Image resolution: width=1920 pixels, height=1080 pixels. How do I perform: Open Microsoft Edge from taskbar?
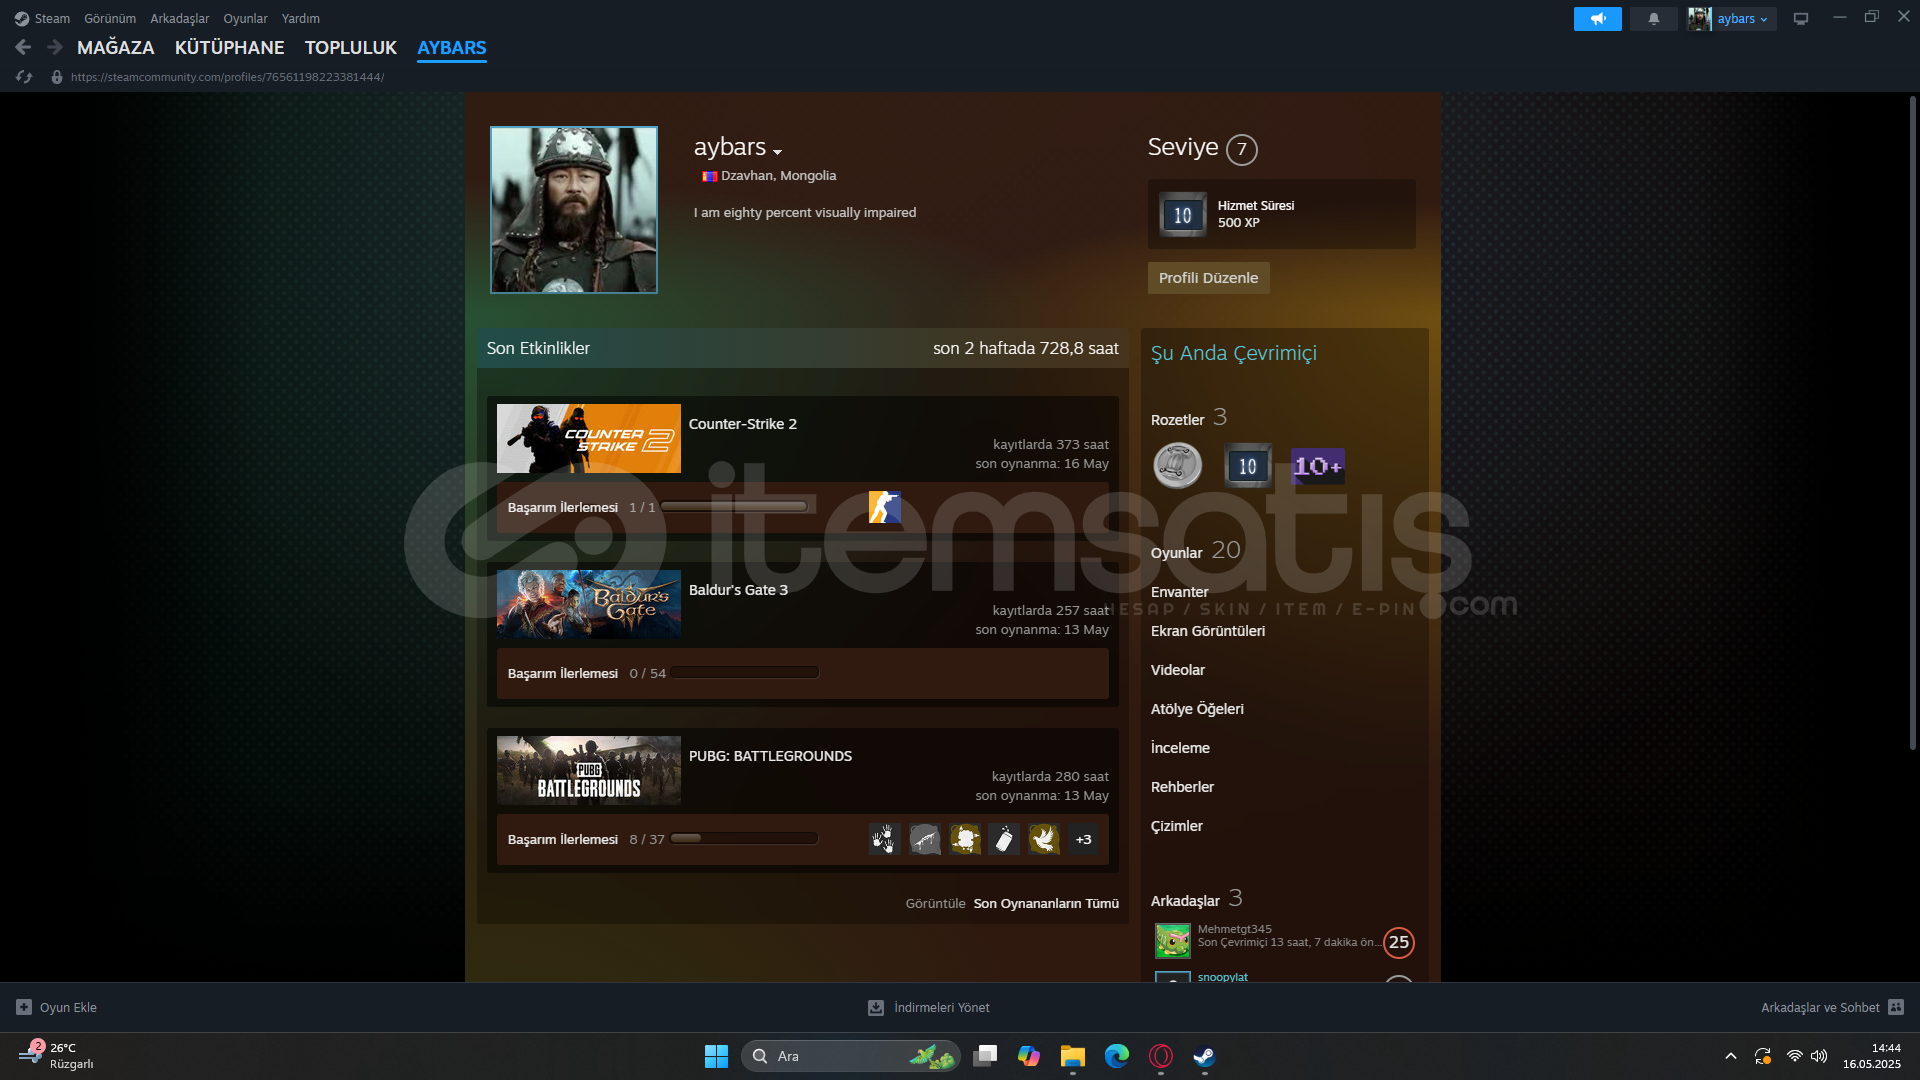click(1117, 1056)
